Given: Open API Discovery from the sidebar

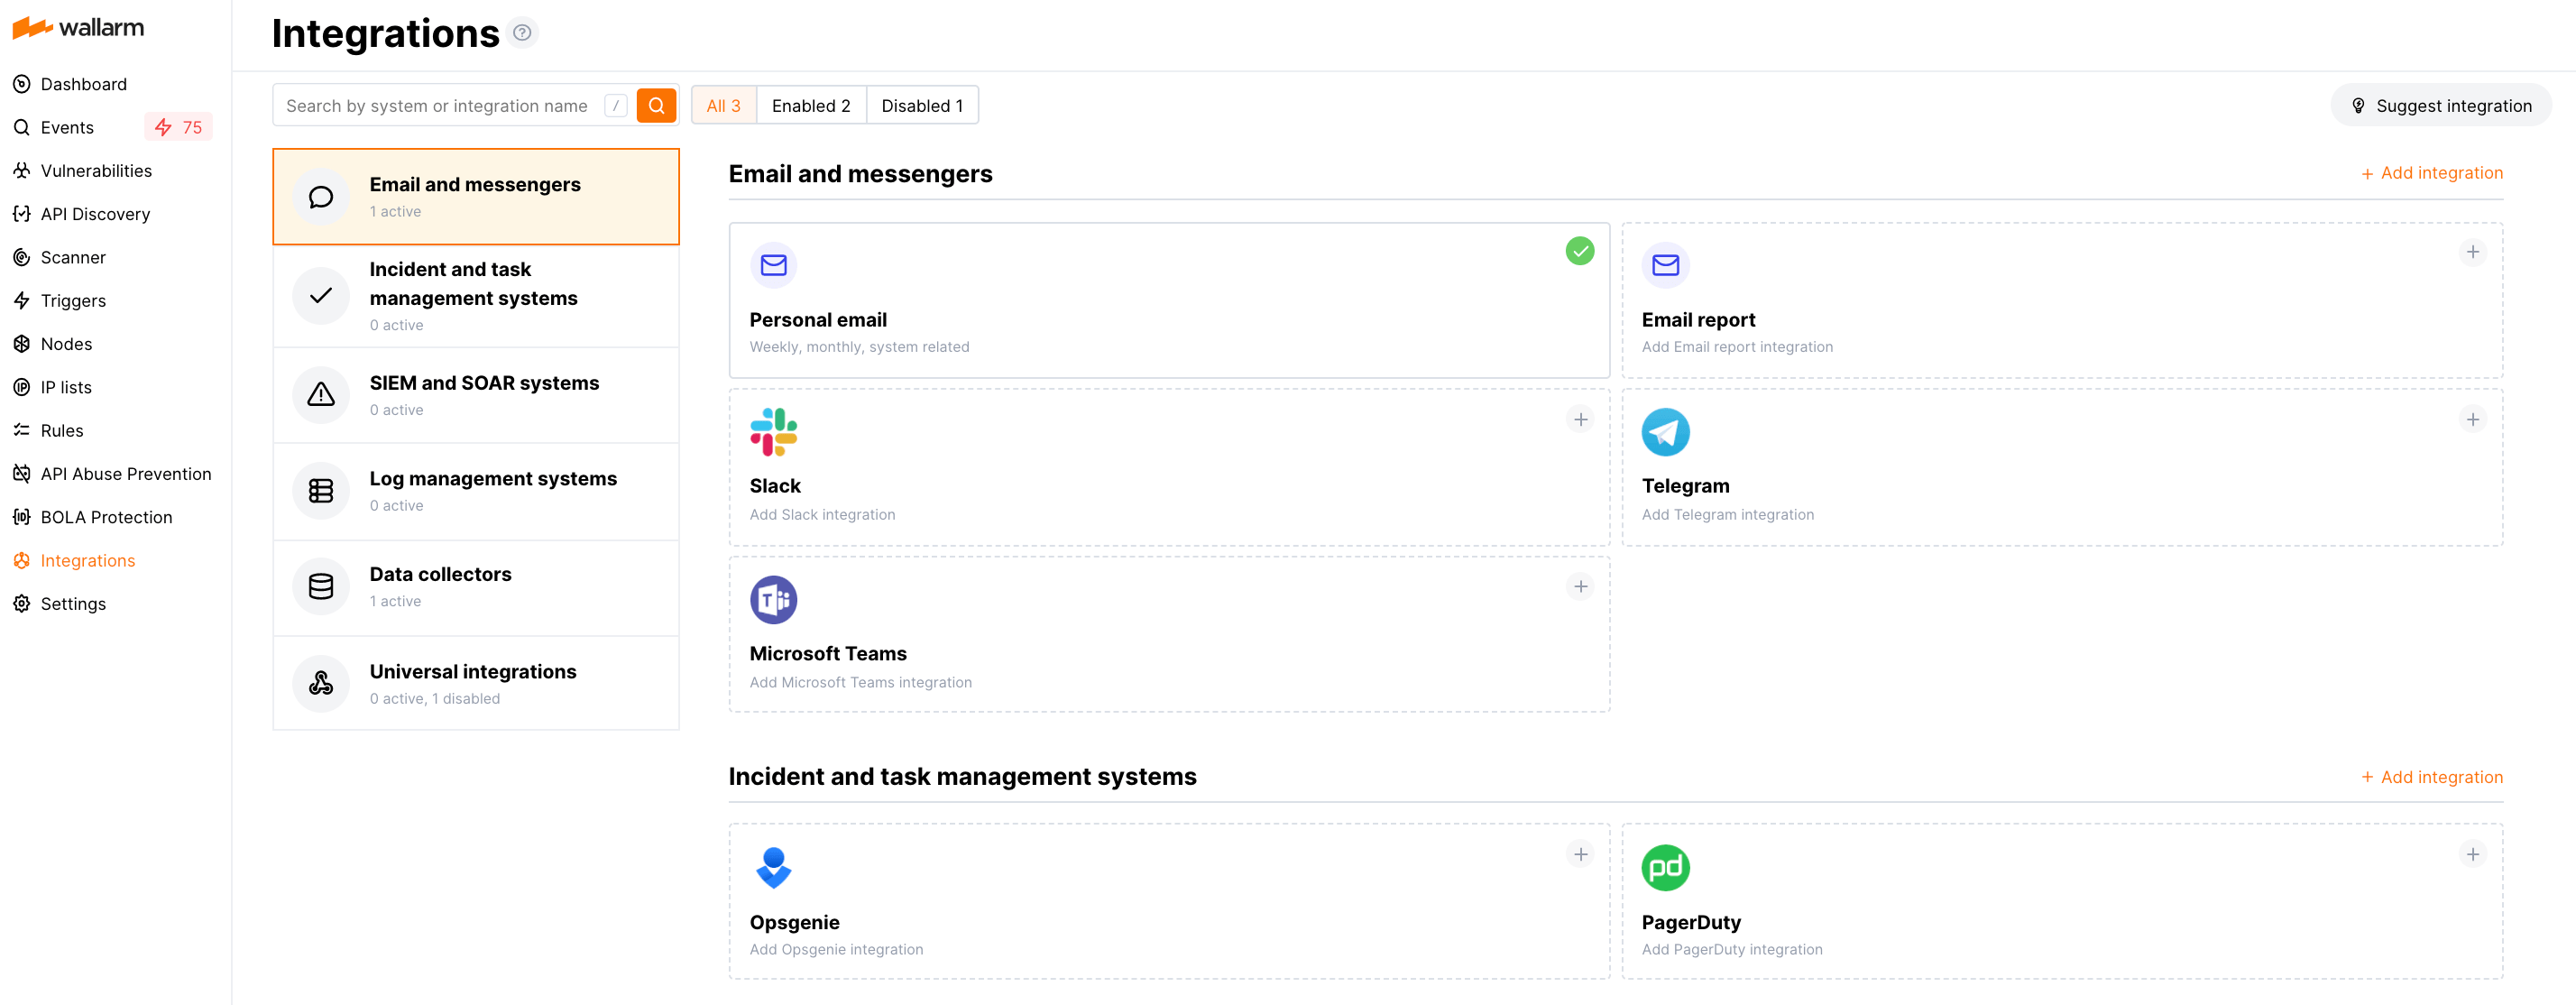Looking at the screenshot, I should (x=94, y=213).
